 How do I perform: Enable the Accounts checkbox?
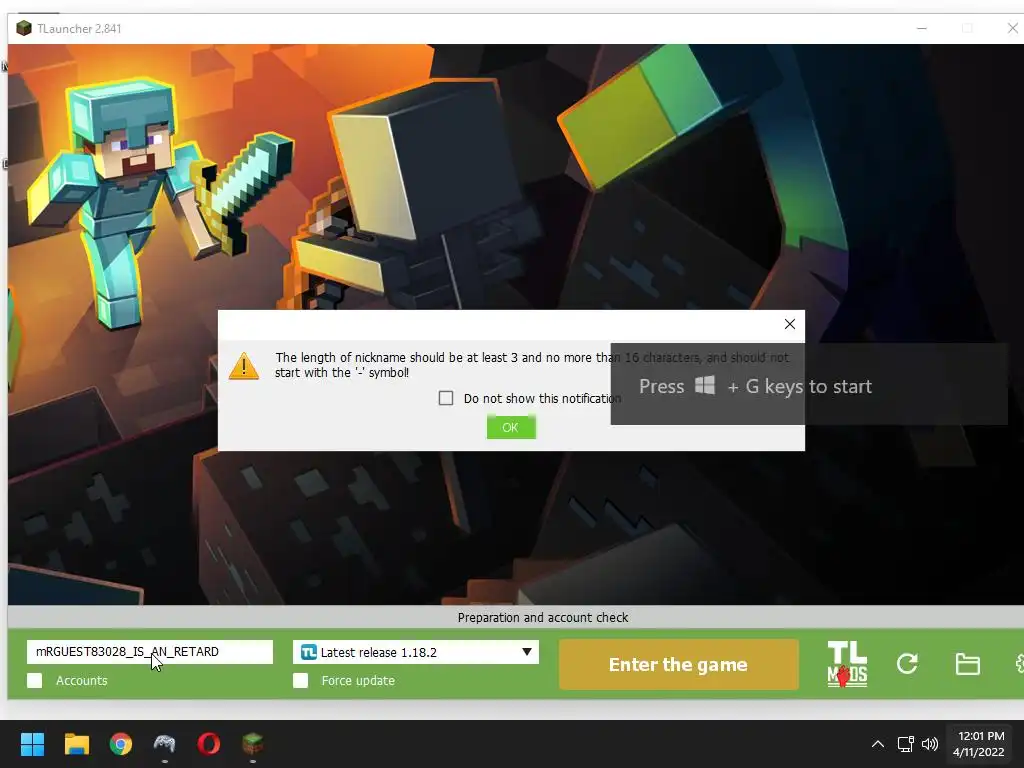pos(35,680)
